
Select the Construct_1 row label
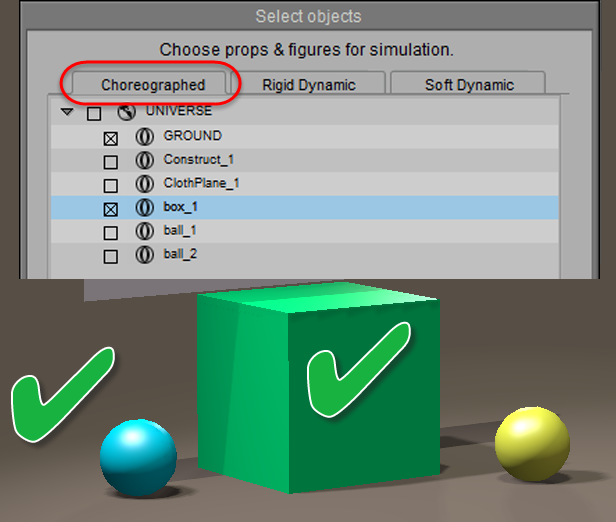[x=199, y=159]
